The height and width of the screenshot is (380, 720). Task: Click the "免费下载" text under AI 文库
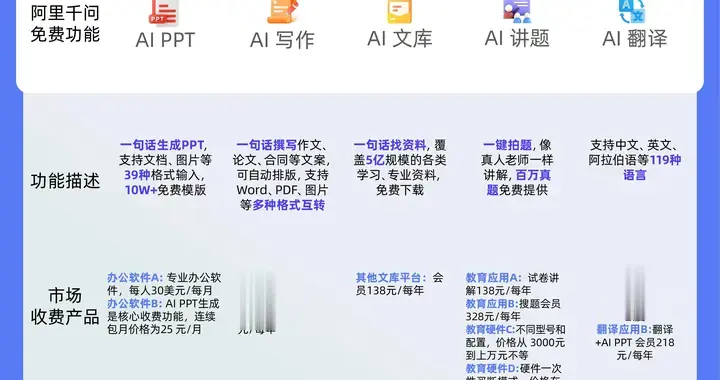pos(399,190)
